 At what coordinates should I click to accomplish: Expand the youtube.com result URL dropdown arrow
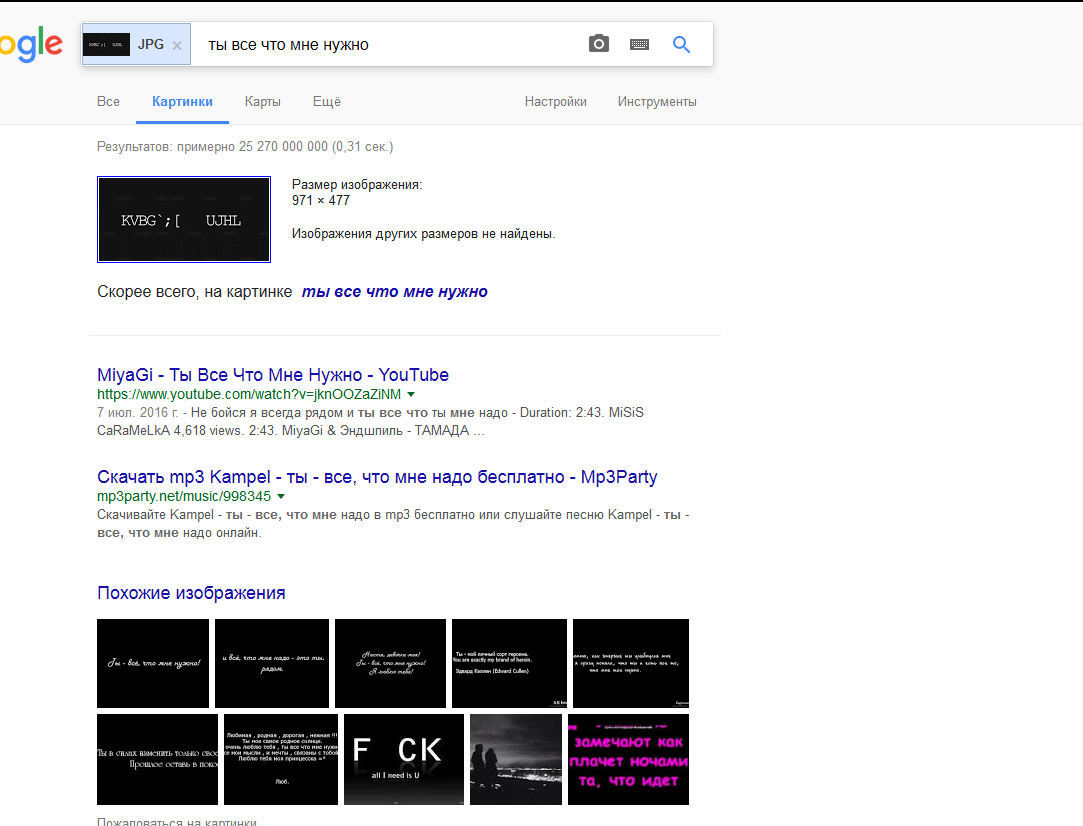click(x=411, y=394)
